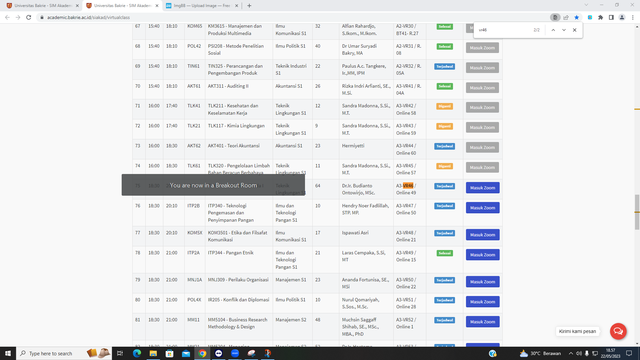Click the Windows taskbar search box
The height and width of the screenshot is (360, 640).
coord(64,353)
